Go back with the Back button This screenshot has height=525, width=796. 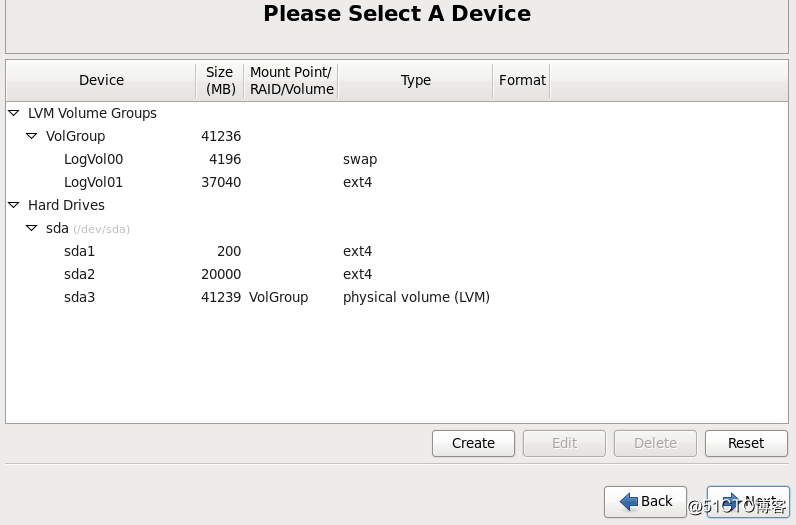coord(645,502)
